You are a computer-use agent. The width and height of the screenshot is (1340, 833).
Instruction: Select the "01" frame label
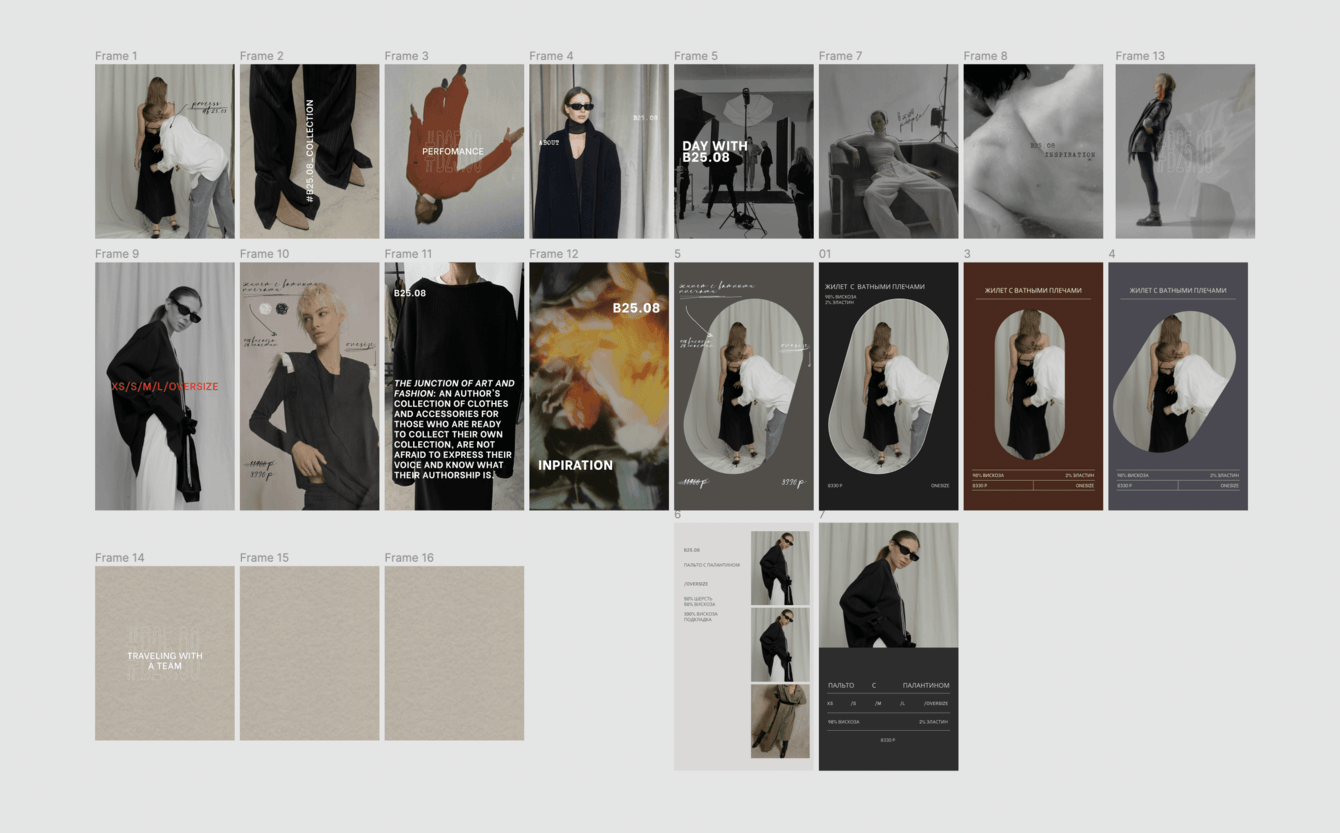click(825, 254)
